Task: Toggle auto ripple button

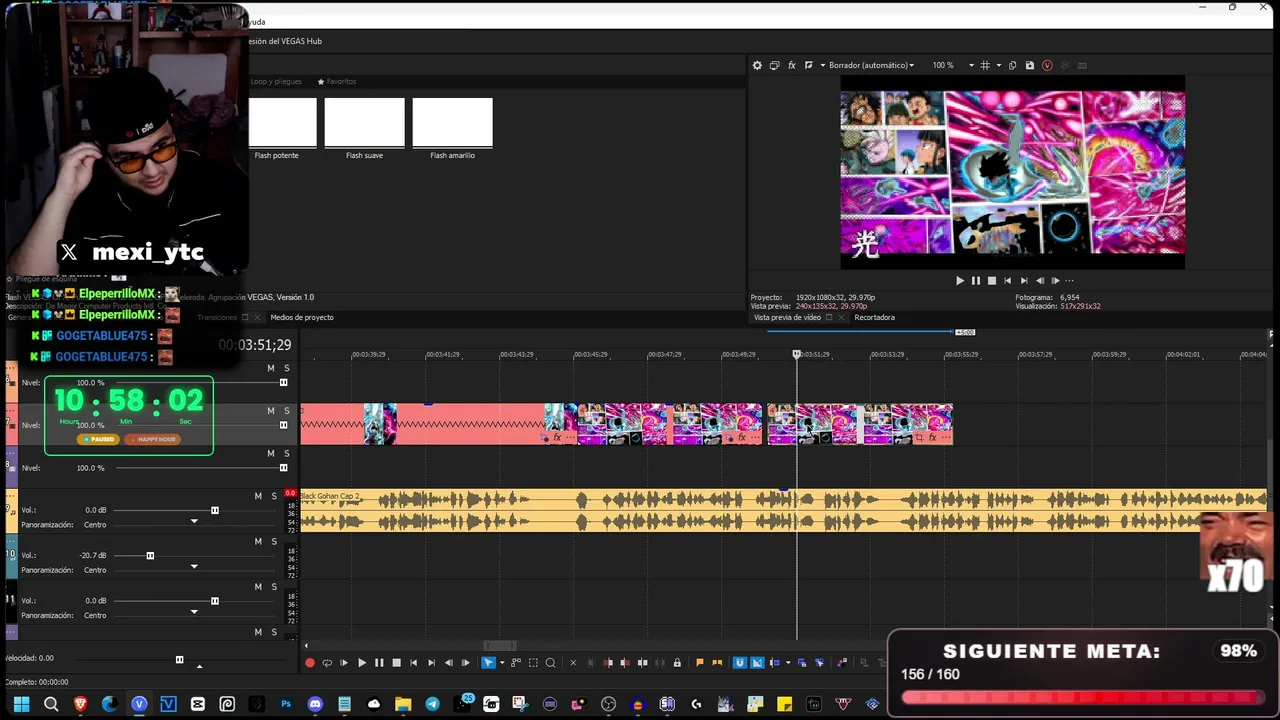Action: tap(775, 662)
